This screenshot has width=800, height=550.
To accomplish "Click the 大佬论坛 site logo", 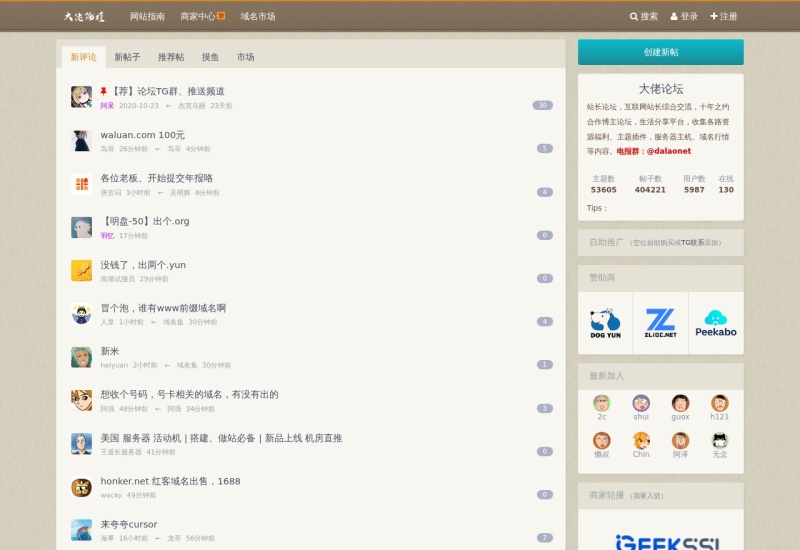I will coord(84,17).
